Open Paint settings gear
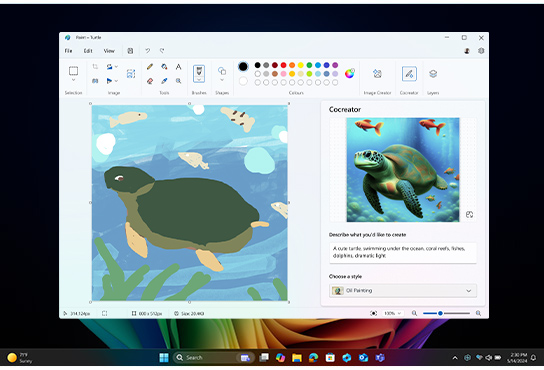Viewport: 544px width, 370px height. (481, 51)
